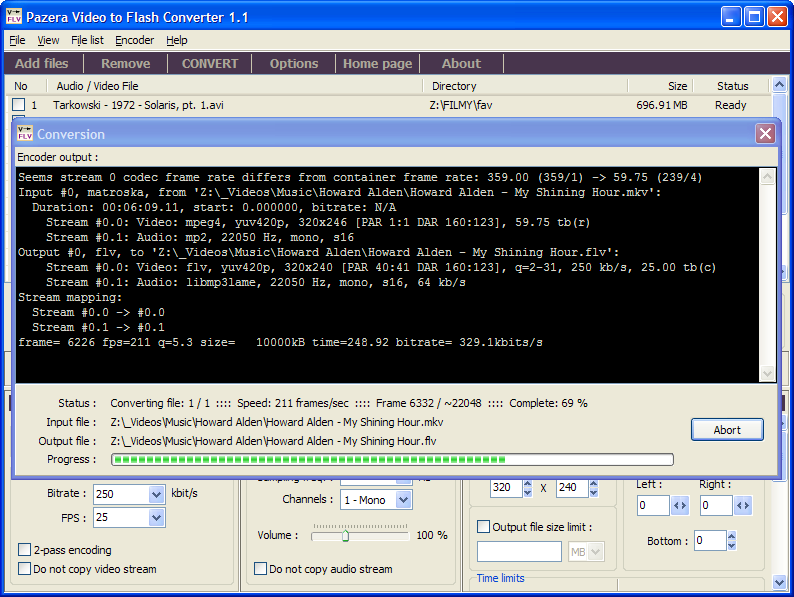Click the Bottom crop value field

point(710,540)
